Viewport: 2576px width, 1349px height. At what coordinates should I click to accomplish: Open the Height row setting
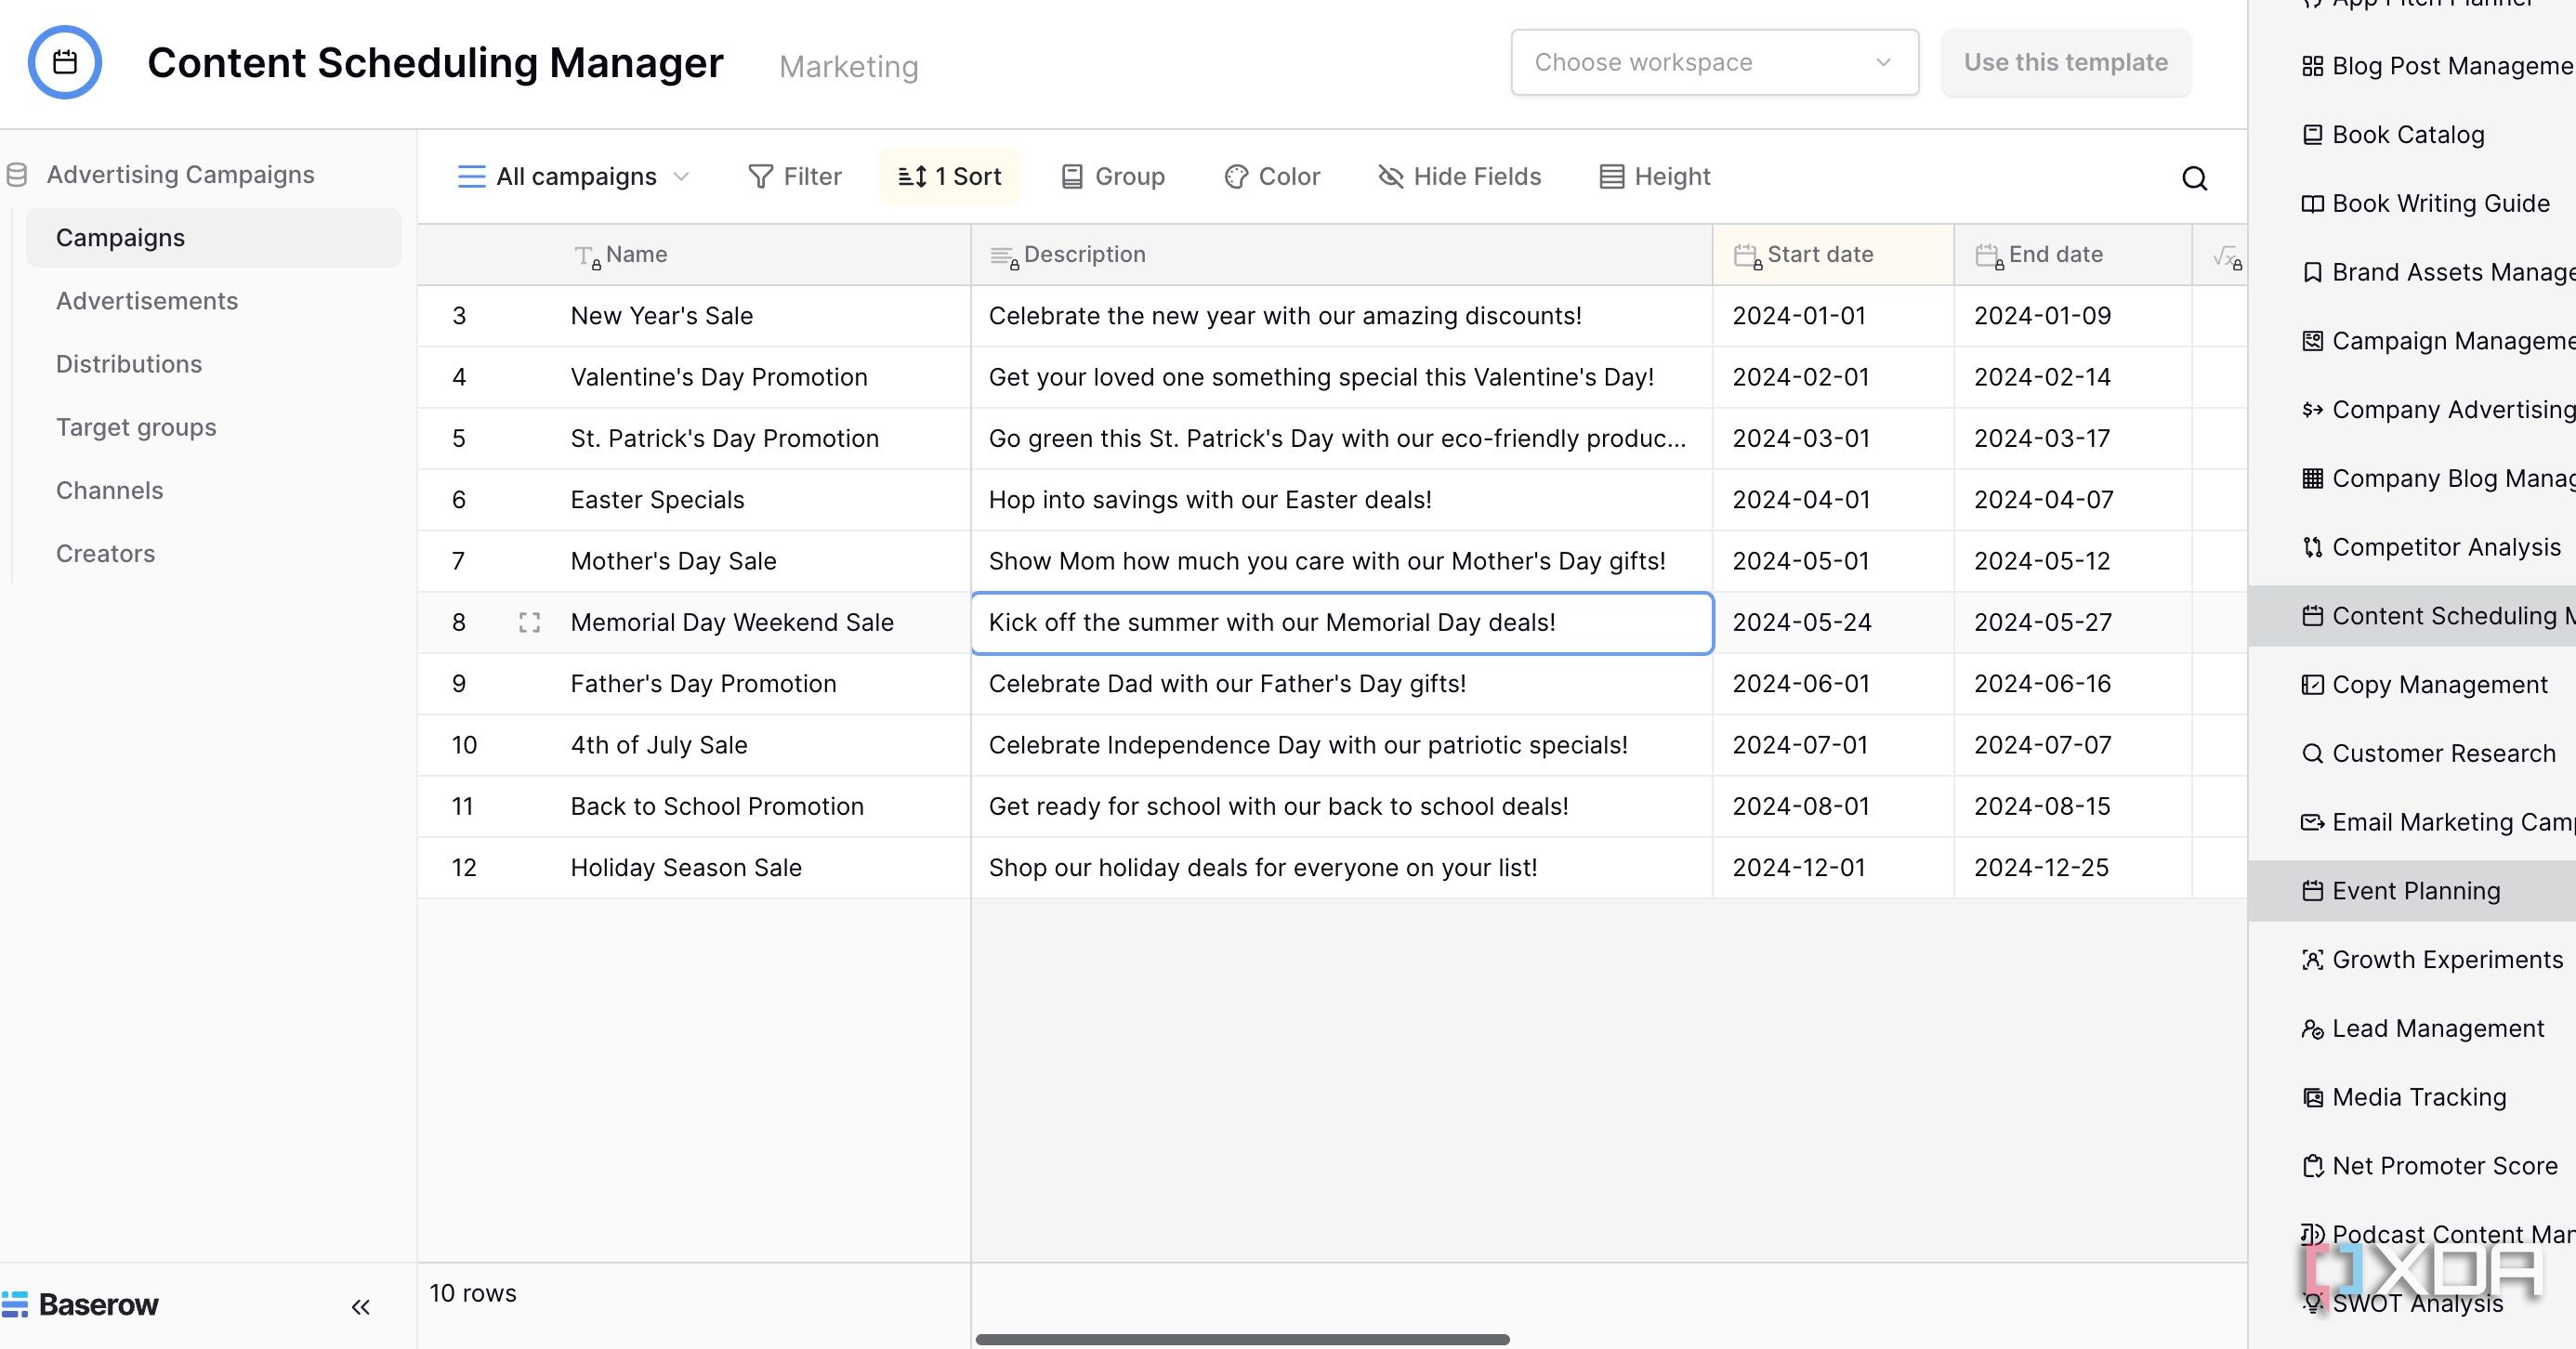pos(1654,177)
